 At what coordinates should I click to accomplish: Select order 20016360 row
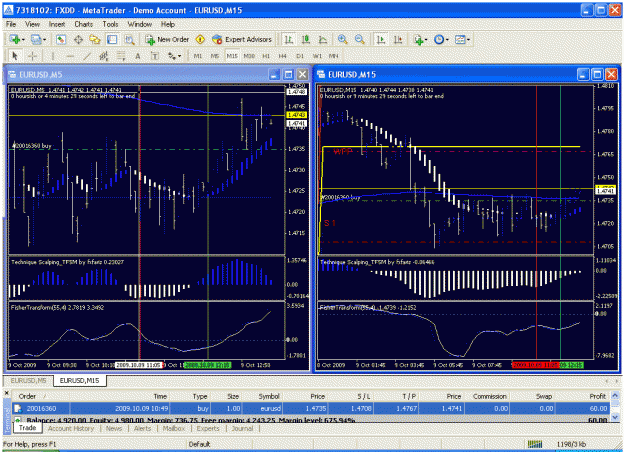[311, 409]
